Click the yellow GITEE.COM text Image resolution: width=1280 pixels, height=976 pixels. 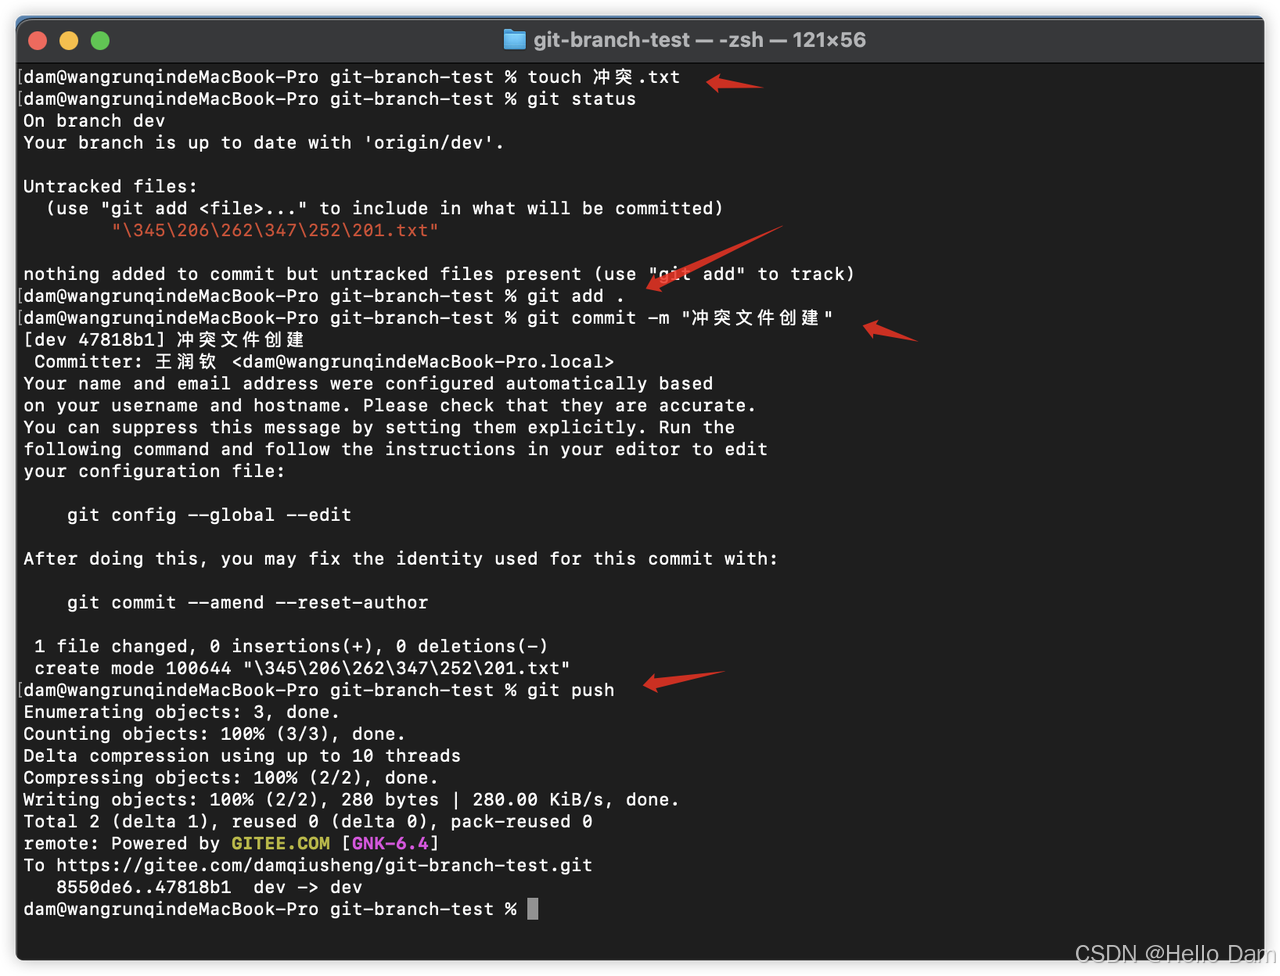pyautogui.click(x=281, y=844)
